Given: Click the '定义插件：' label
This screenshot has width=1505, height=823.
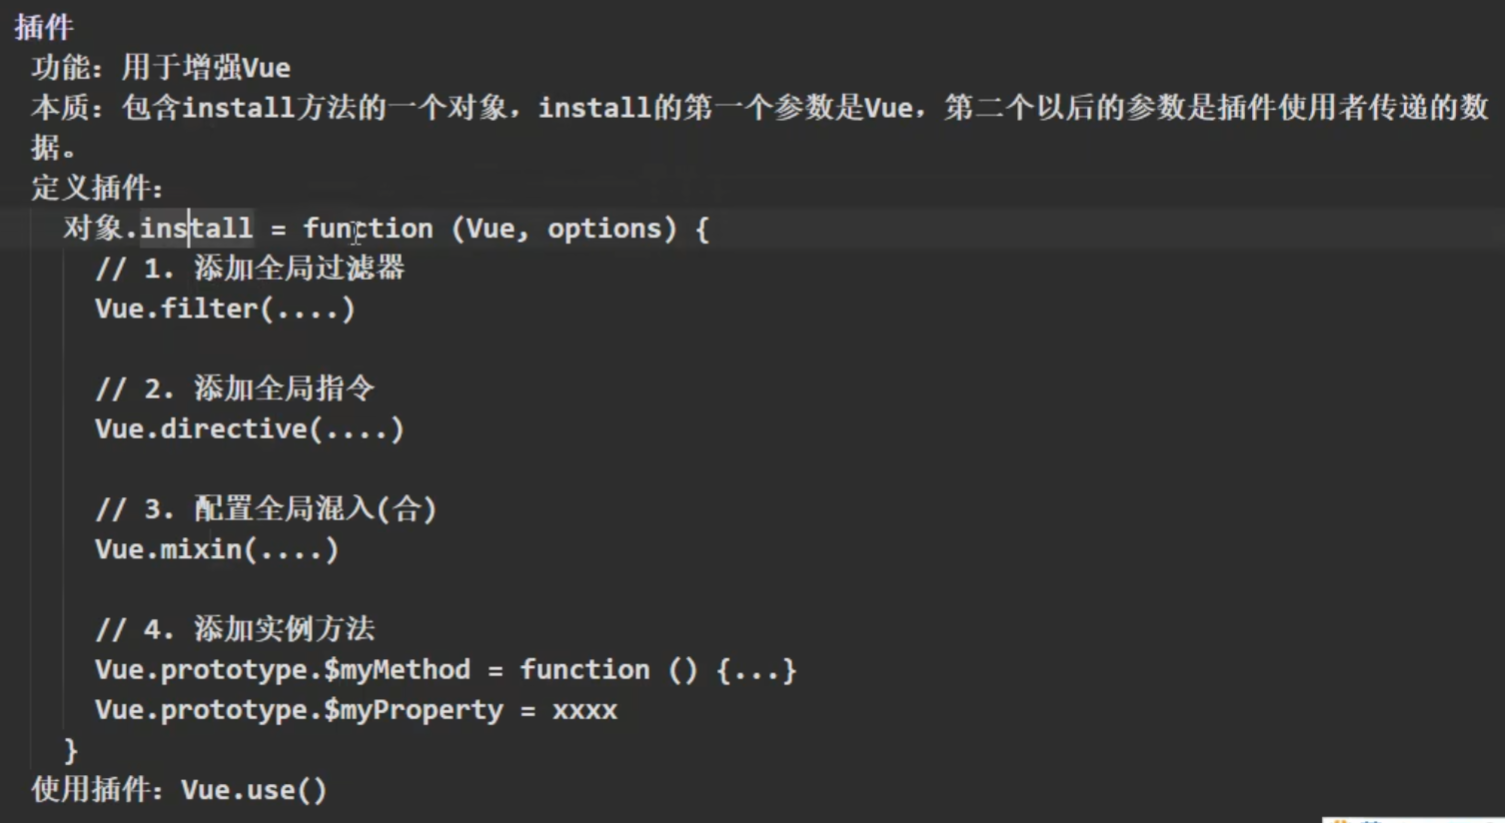Looking at the screenshot, I should 97,188.
